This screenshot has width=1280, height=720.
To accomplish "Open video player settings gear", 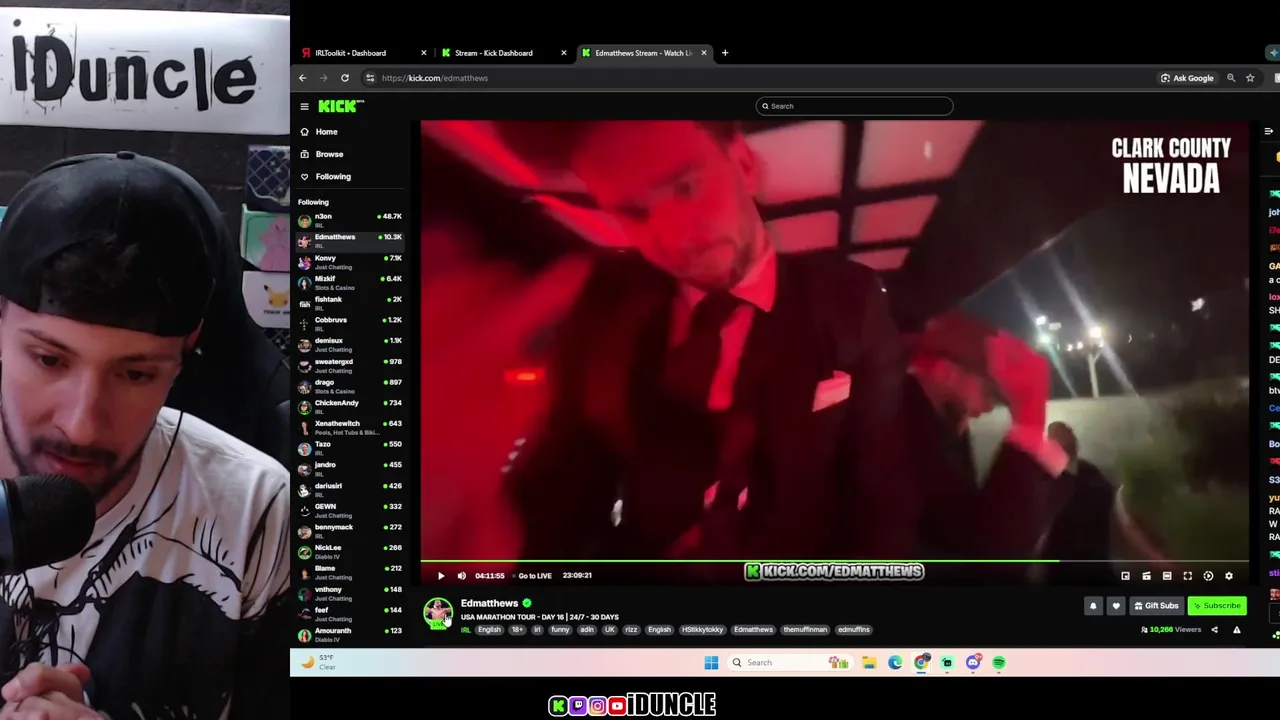I will [x=1229, y=576].
